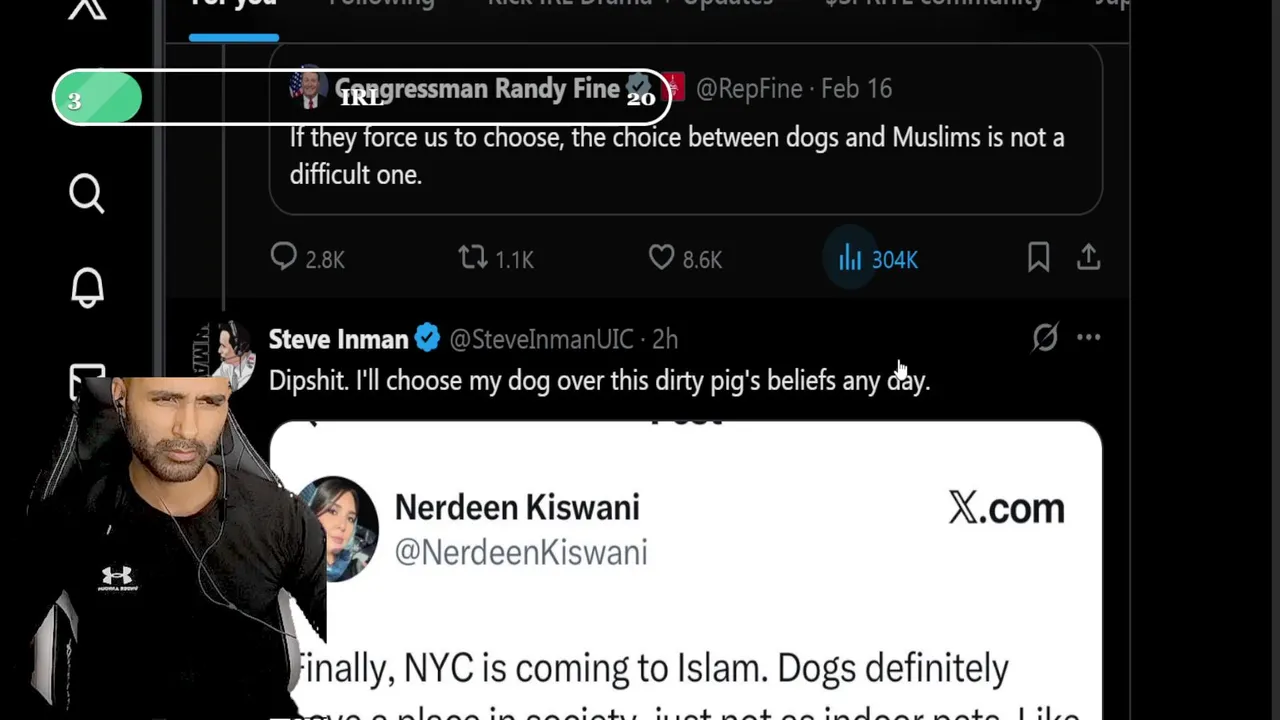Open the @RepFine handle in quoted tweet
This screenshot has height=720, width=1280.
click(749, 89)
